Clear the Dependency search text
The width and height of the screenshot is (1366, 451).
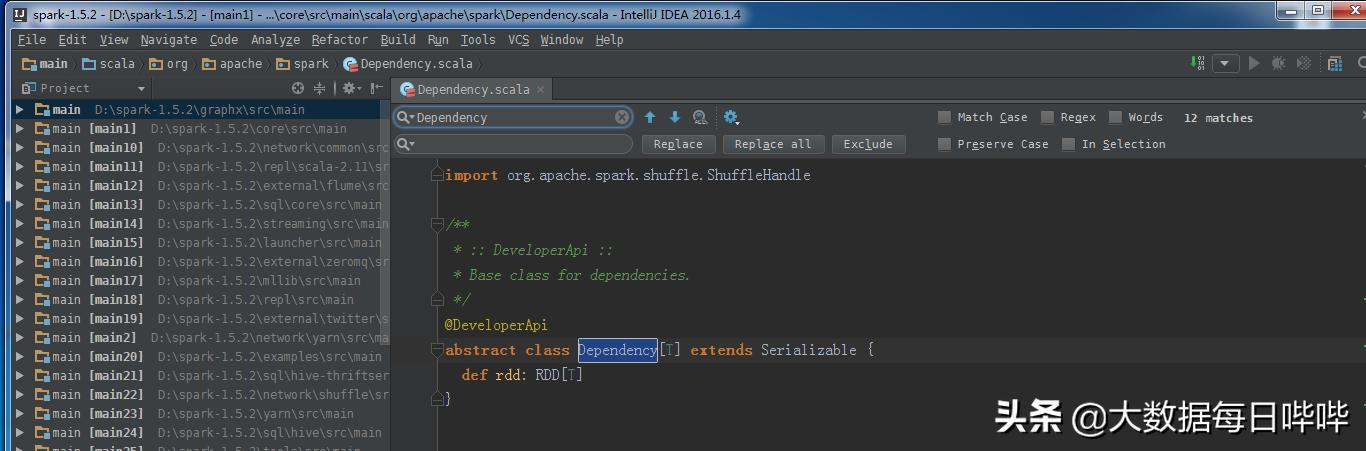pos(622,117)
